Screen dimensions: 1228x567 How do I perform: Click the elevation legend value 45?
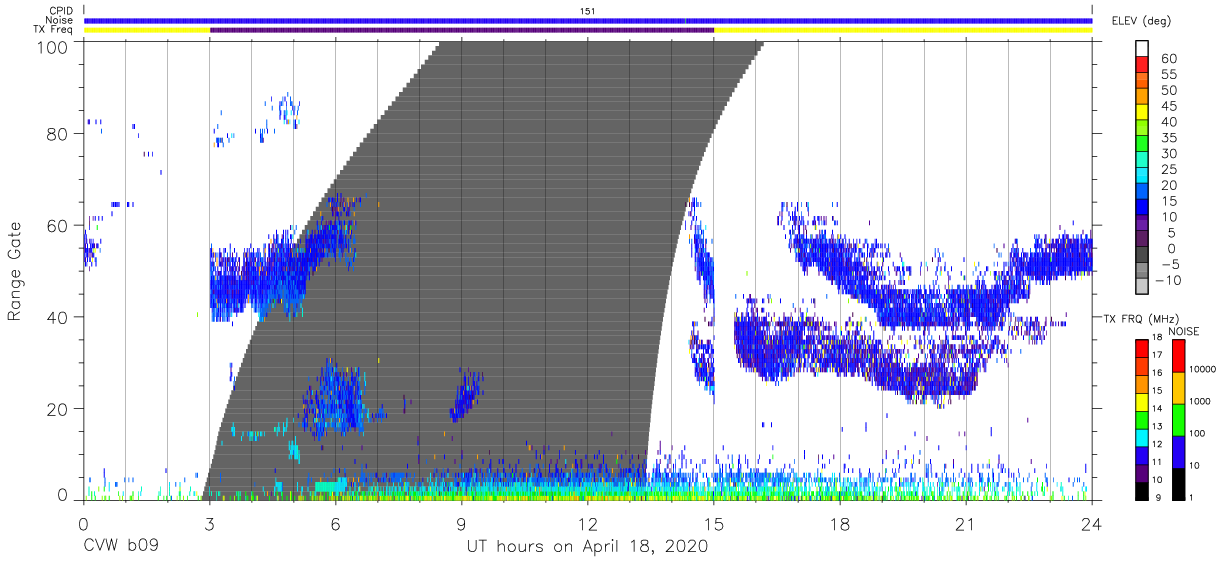(1168, 107)
